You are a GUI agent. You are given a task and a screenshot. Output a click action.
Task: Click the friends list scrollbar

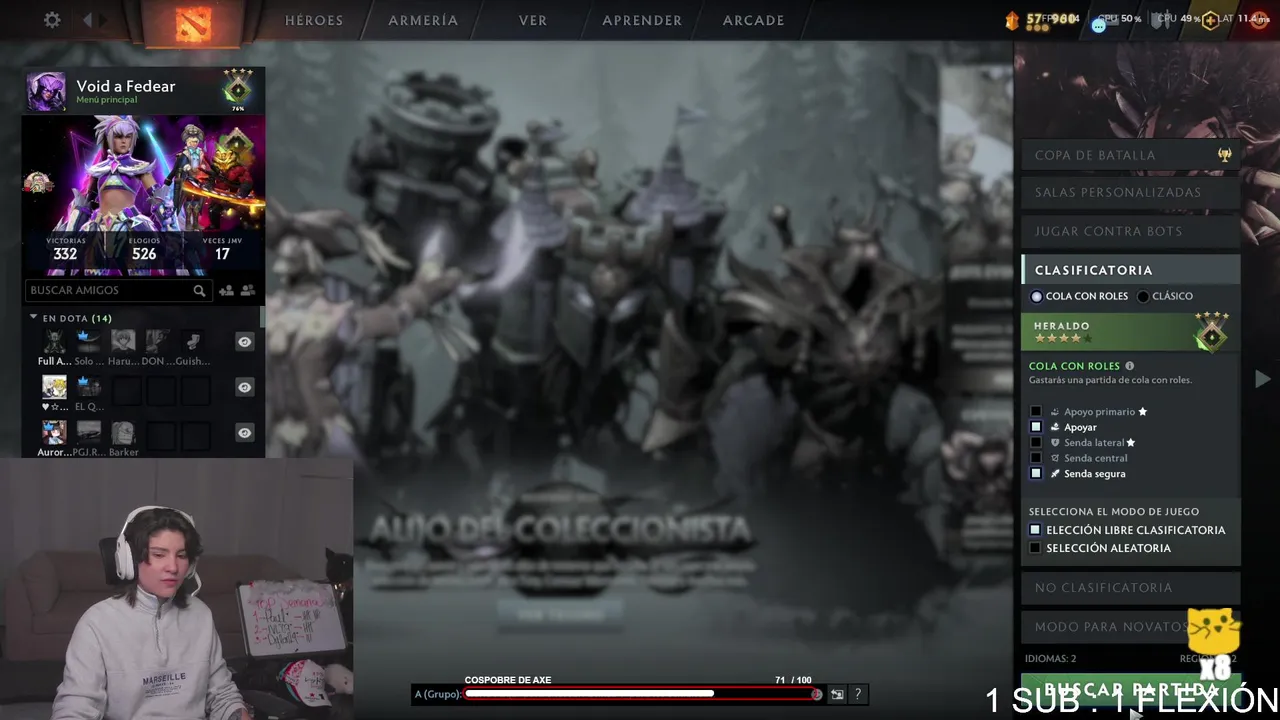[x=263, y=318]
